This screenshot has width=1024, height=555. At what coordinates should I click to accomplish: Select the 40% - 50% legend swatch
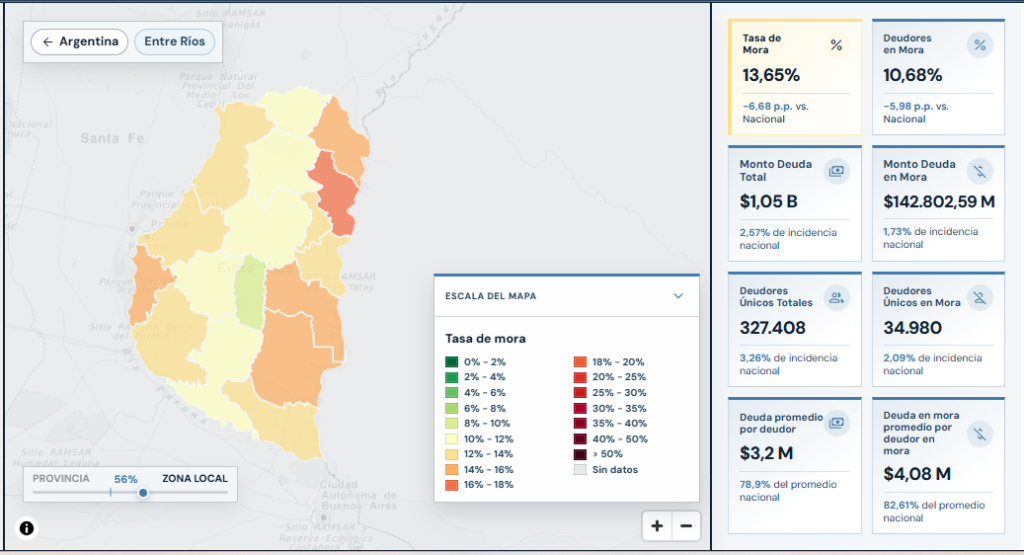point(580,439)
